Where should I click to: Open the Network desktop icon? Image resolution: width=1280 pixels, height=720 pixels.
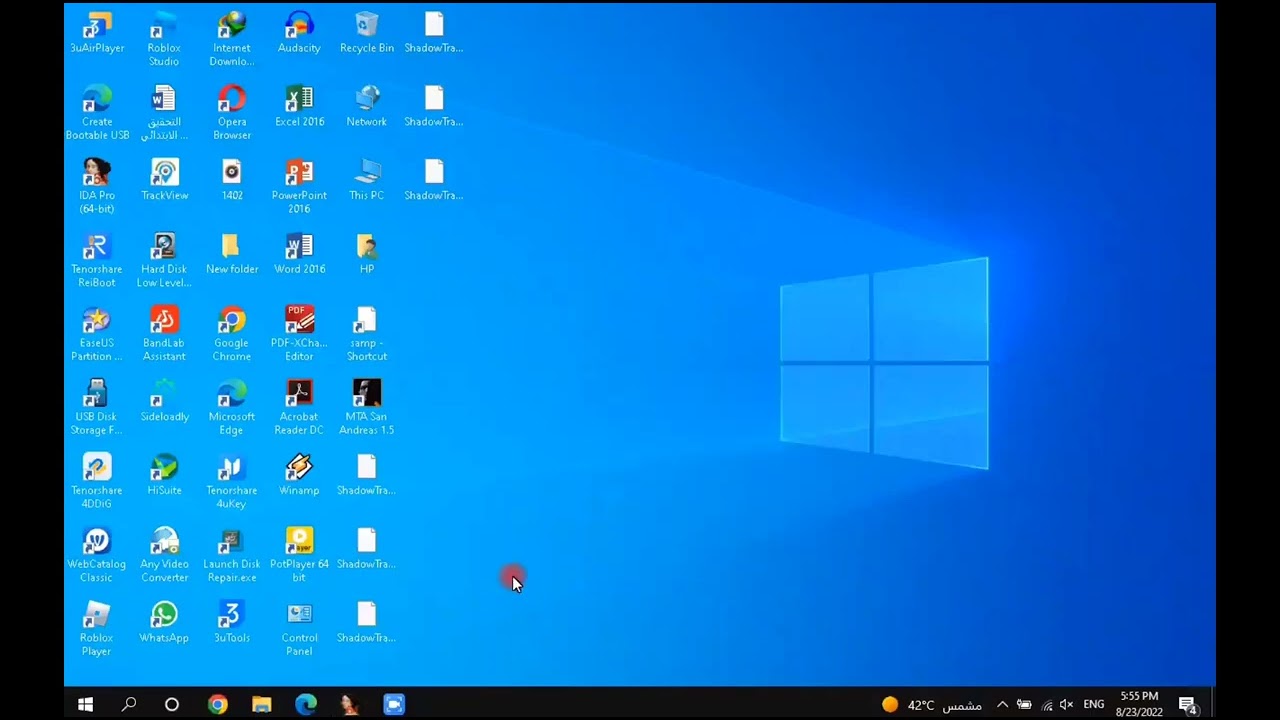coord(367,106)
